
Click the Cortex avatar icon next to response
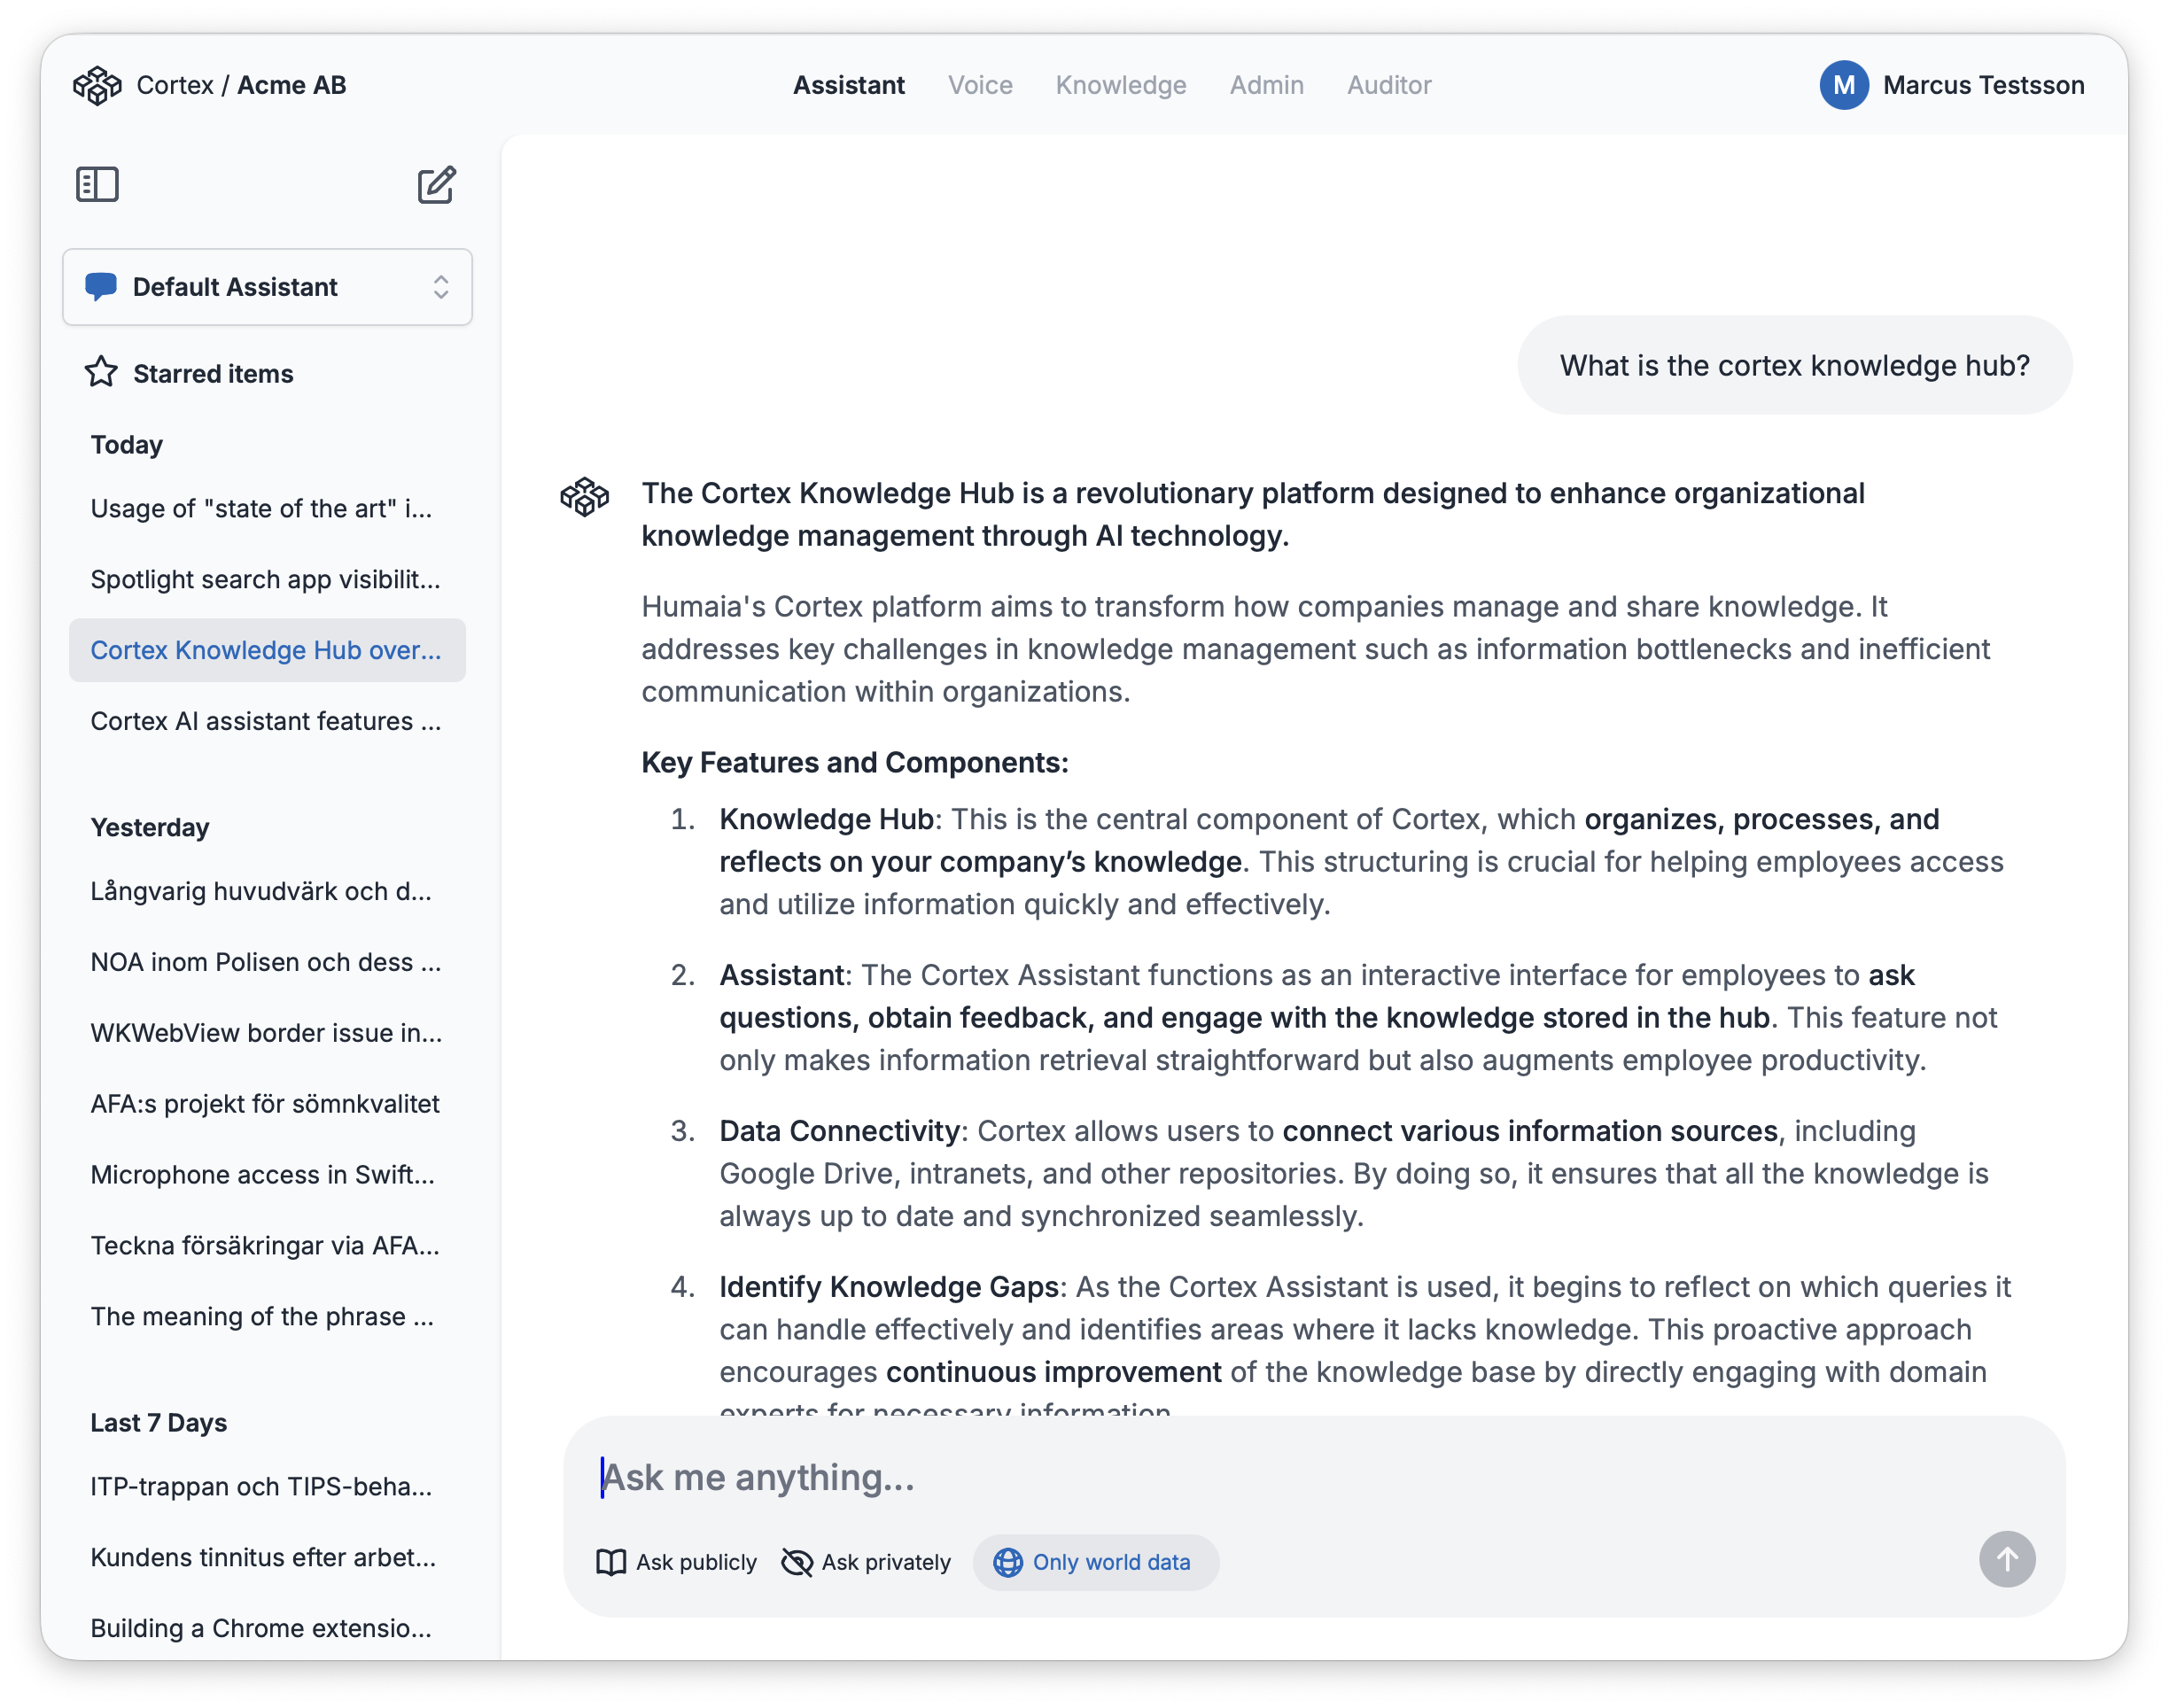pyautogui.click(x=584, y=496)
